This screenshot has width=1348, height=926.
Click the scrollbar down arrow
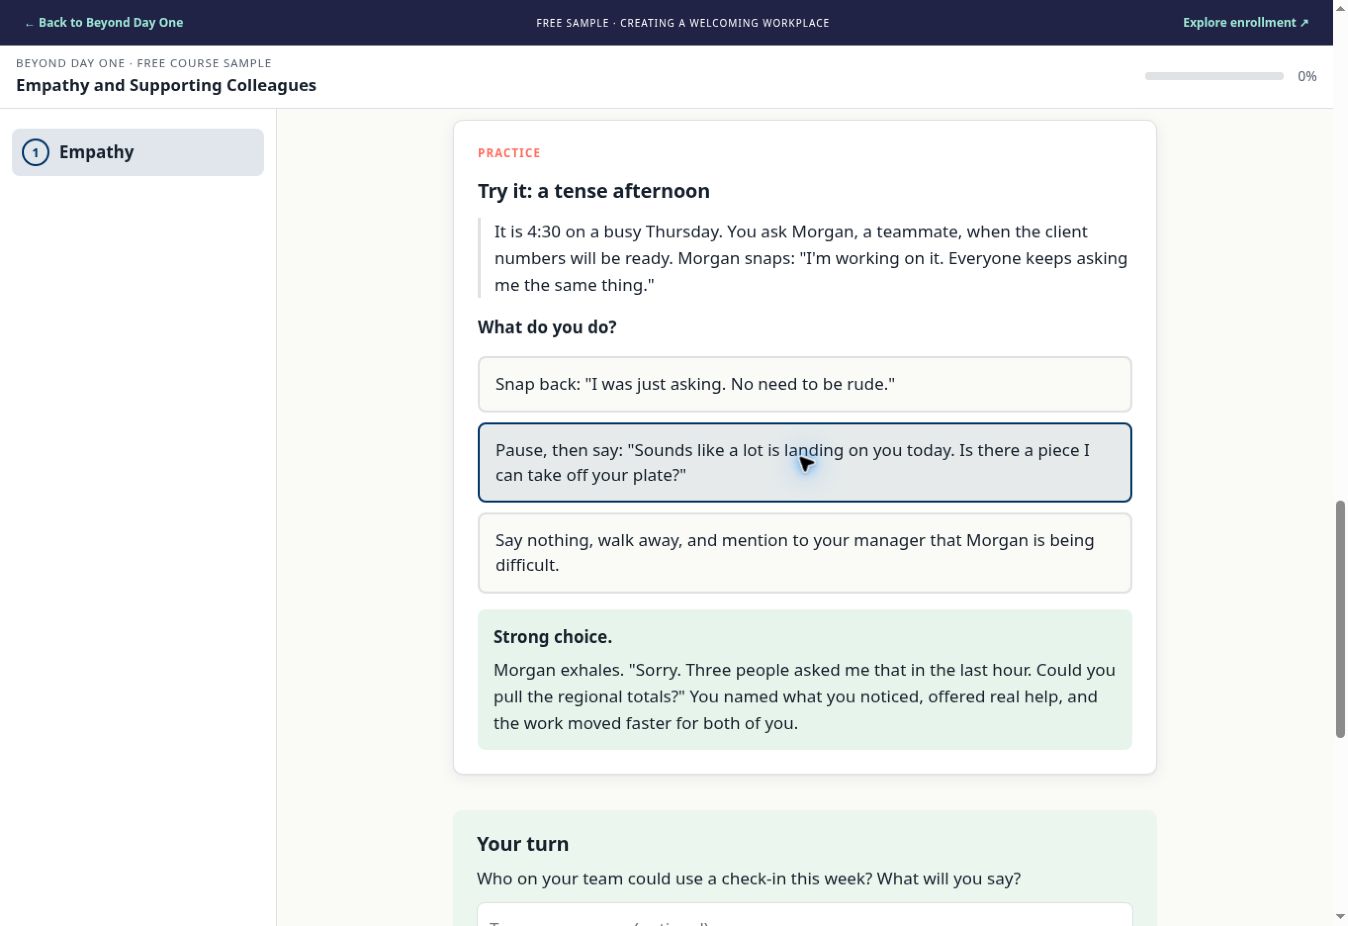coord(1340,916)
